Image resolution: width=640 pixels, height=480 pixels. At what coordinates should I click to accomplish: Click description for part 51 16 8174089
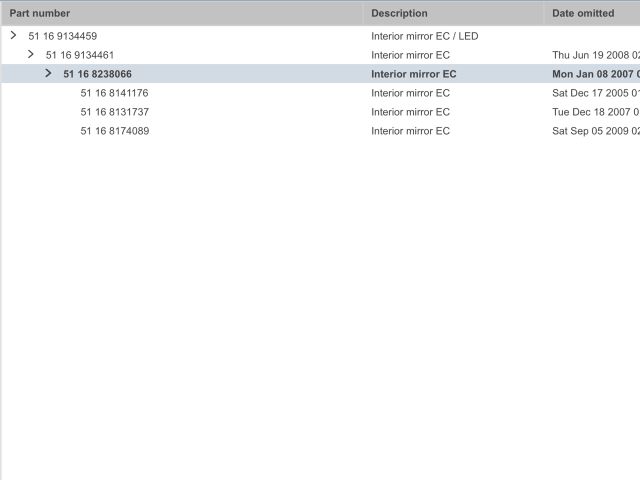pos(410,131)
